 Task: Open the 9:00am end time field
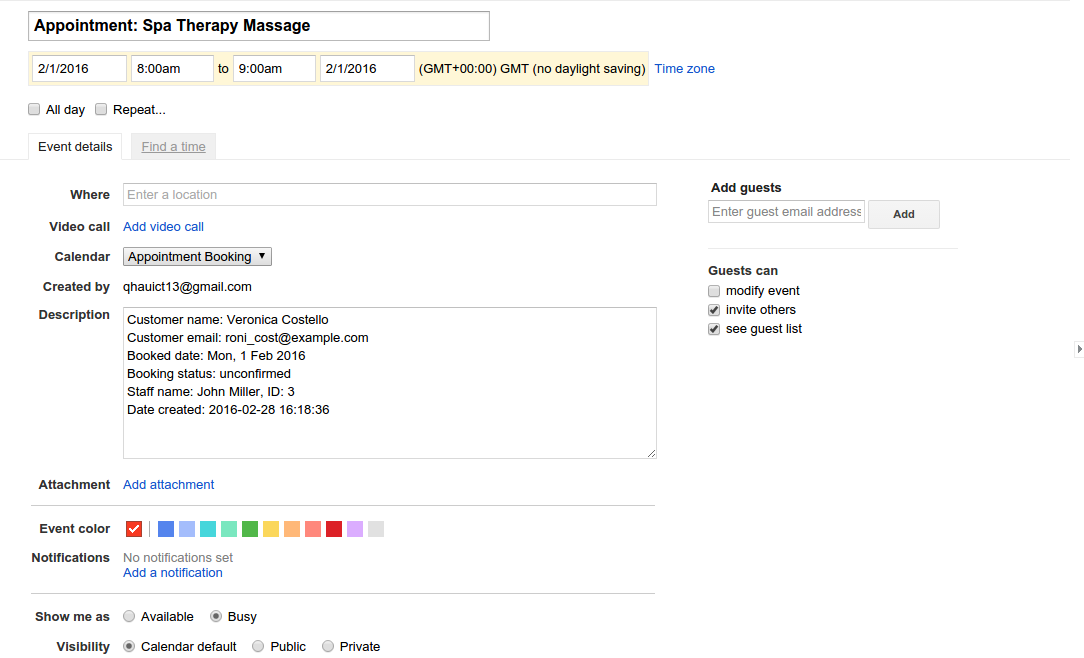point(274,69)
